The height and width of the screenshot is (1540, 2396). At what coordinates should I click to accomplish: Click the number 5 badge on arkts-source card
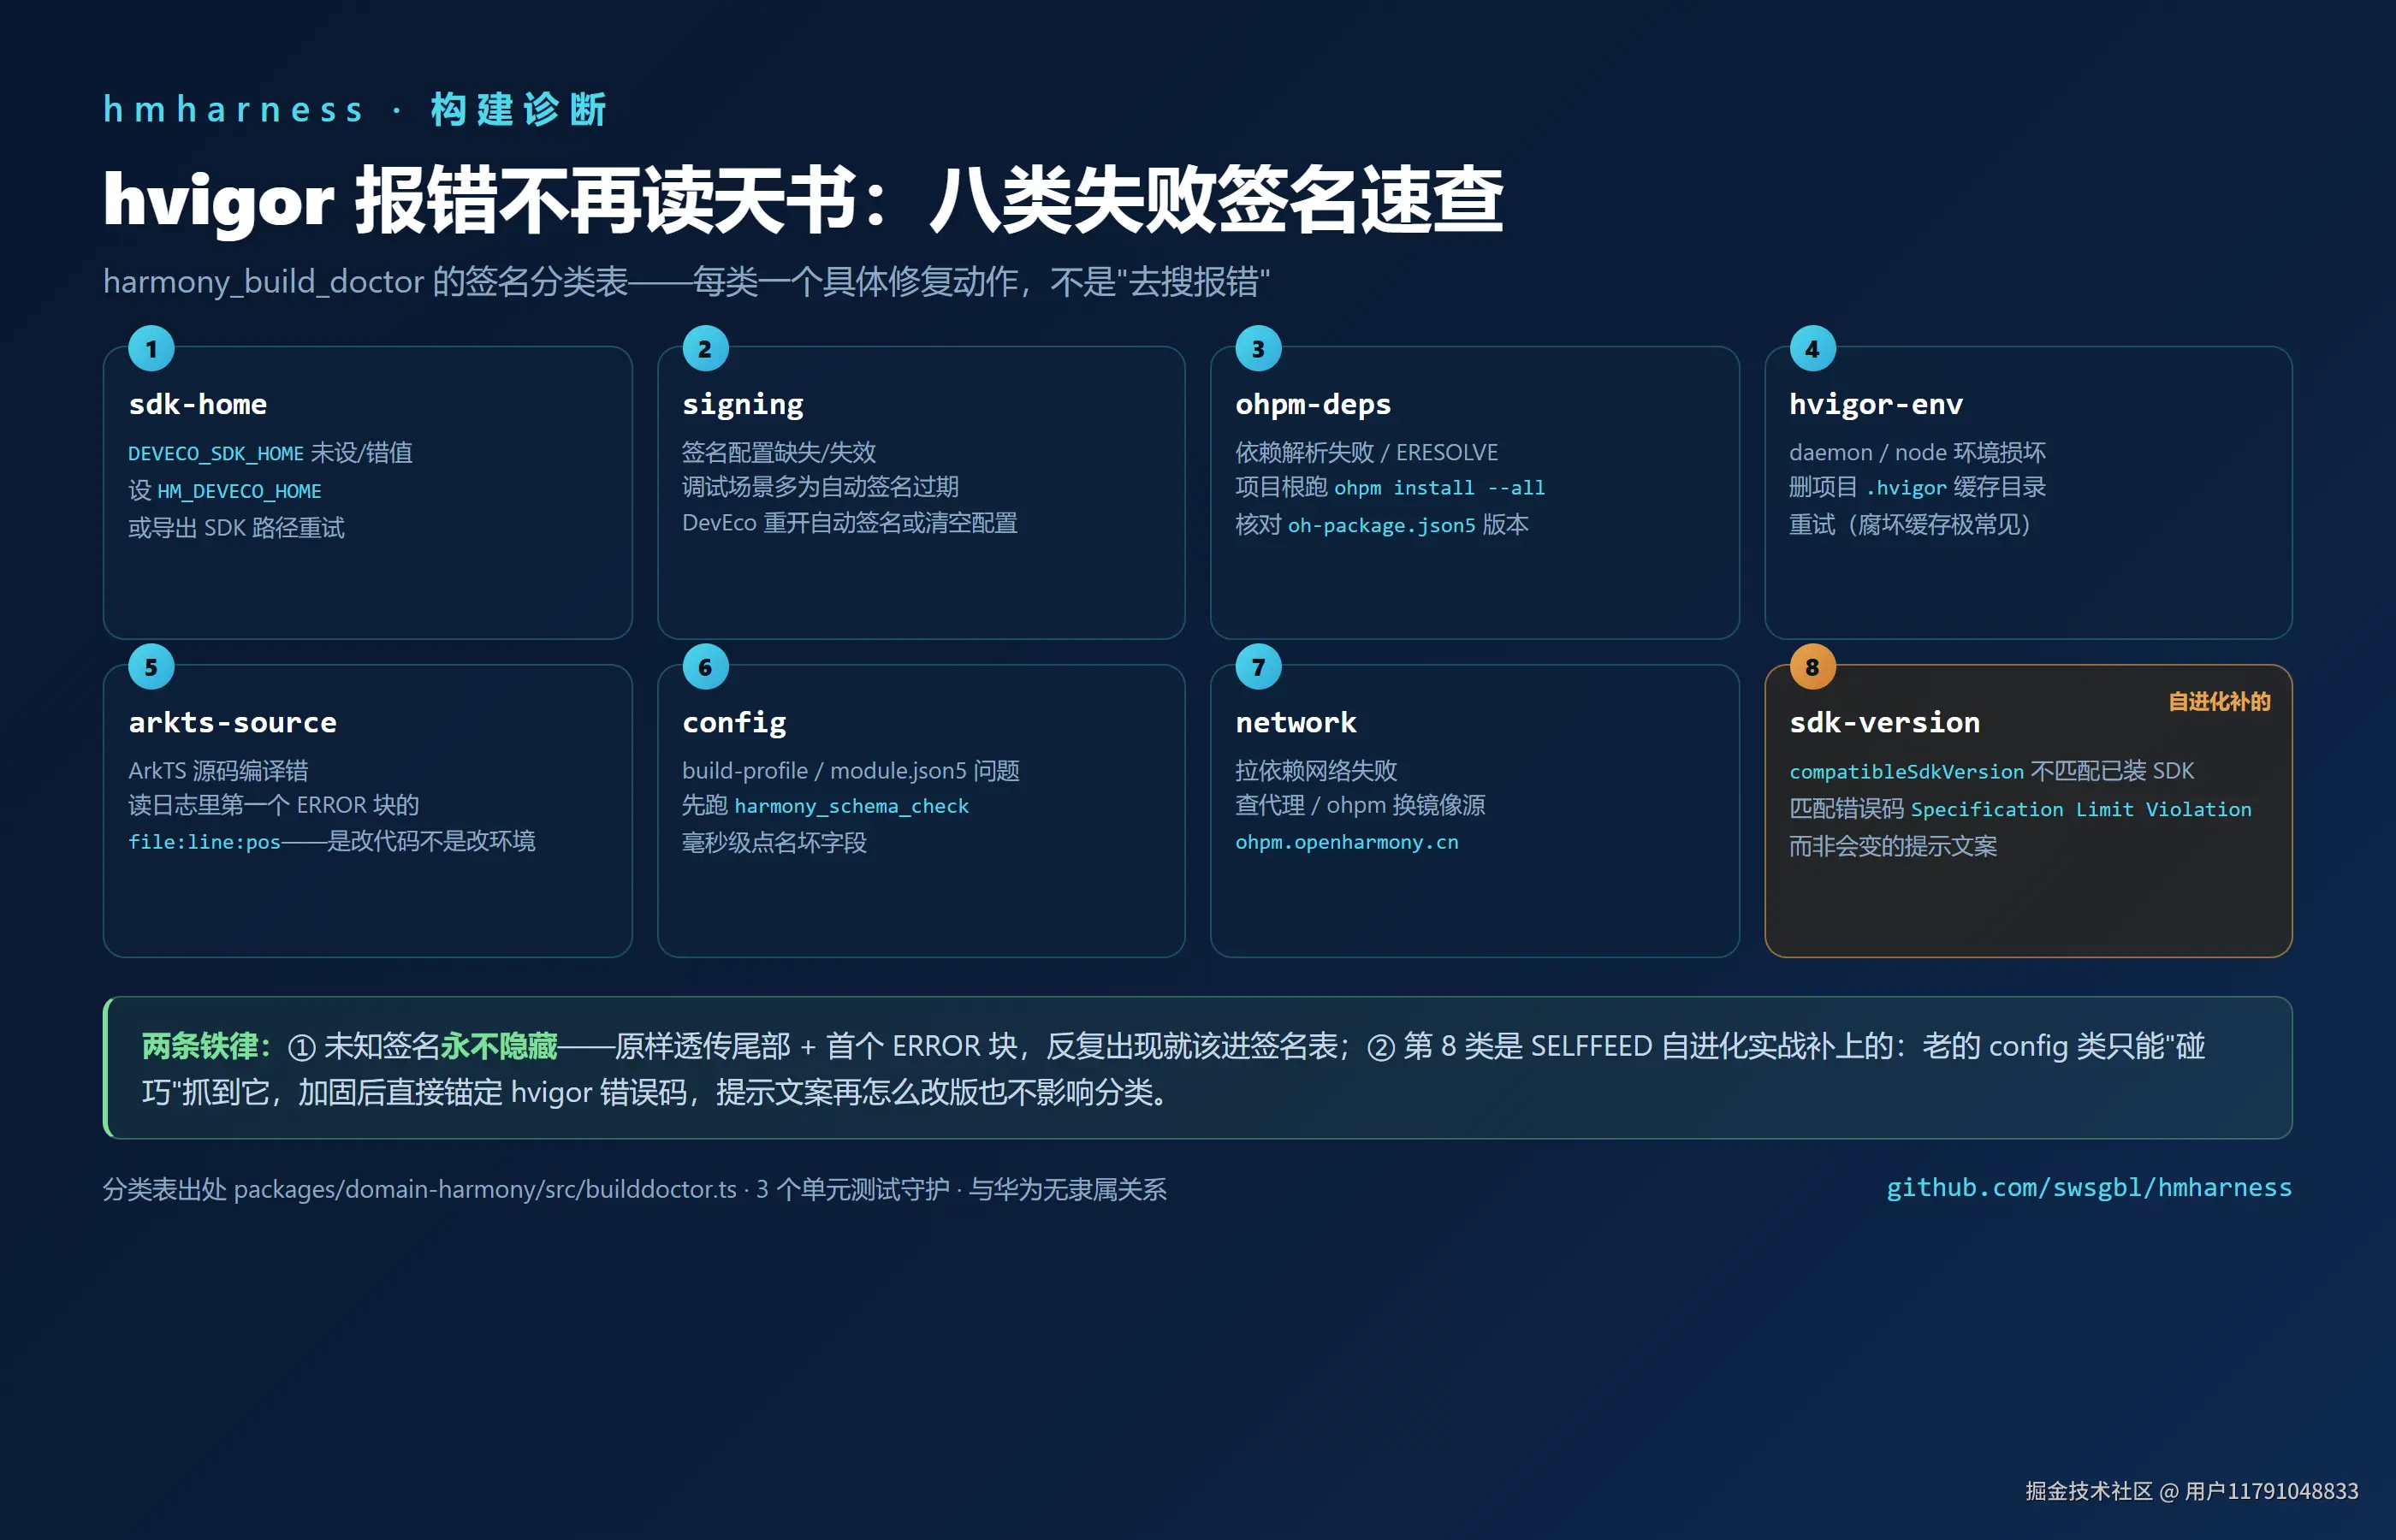coord(151,667)
